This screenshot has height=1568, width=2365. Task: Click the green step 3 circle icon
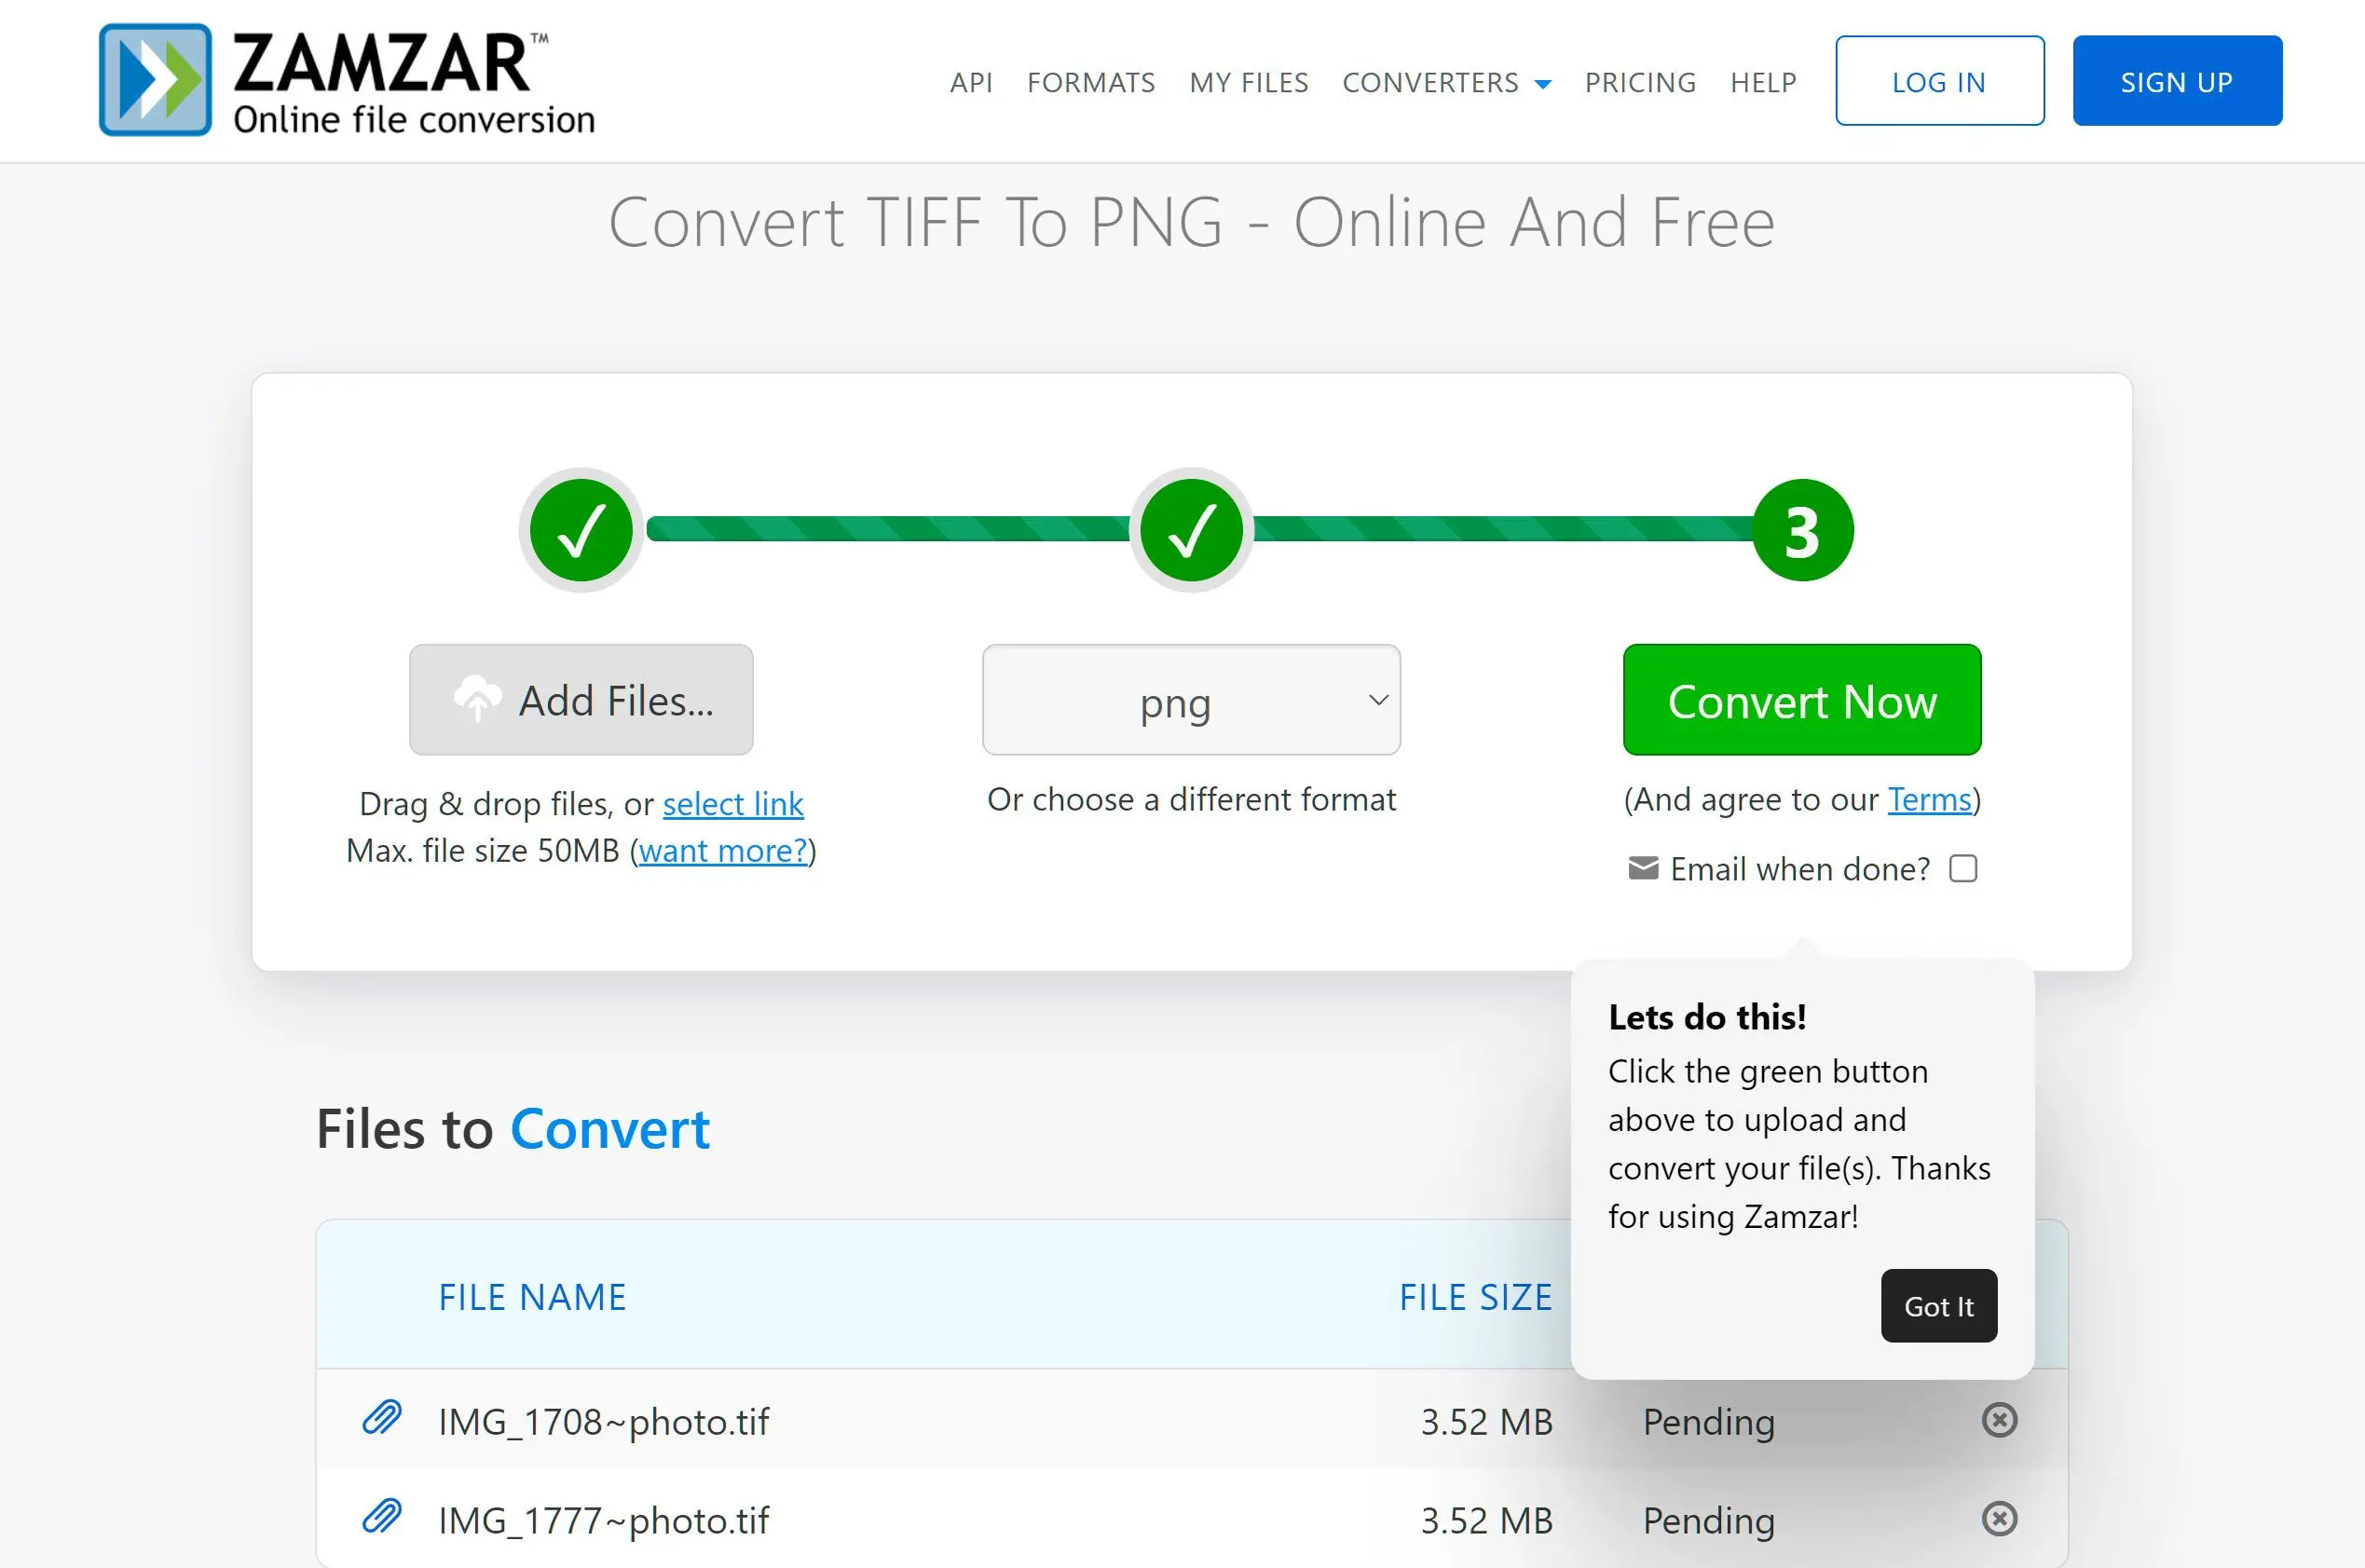[1803, 525]
